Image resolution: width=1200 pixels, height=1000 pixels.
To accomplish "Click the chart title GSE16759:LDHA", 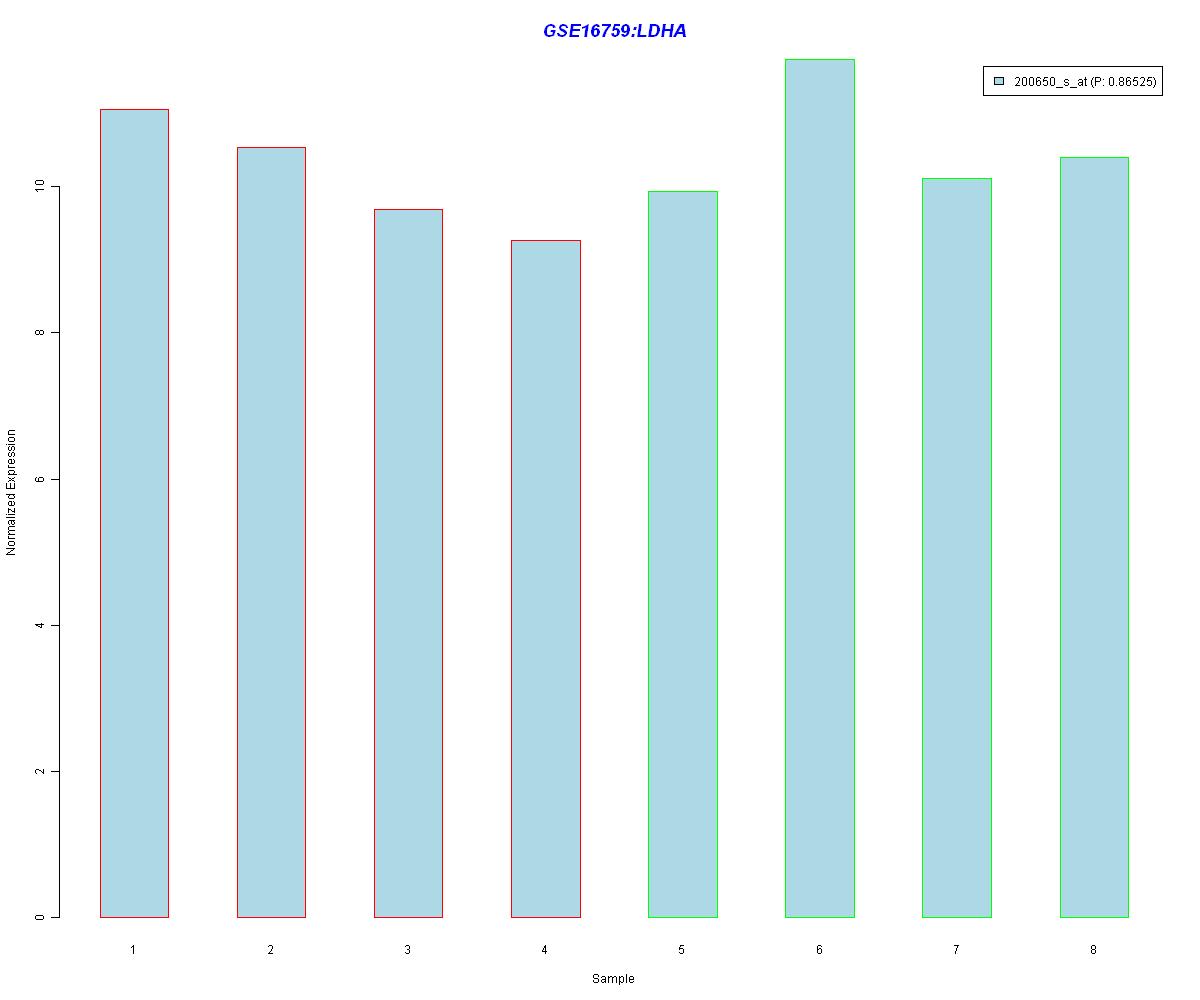I will click(x=614, y=31).
